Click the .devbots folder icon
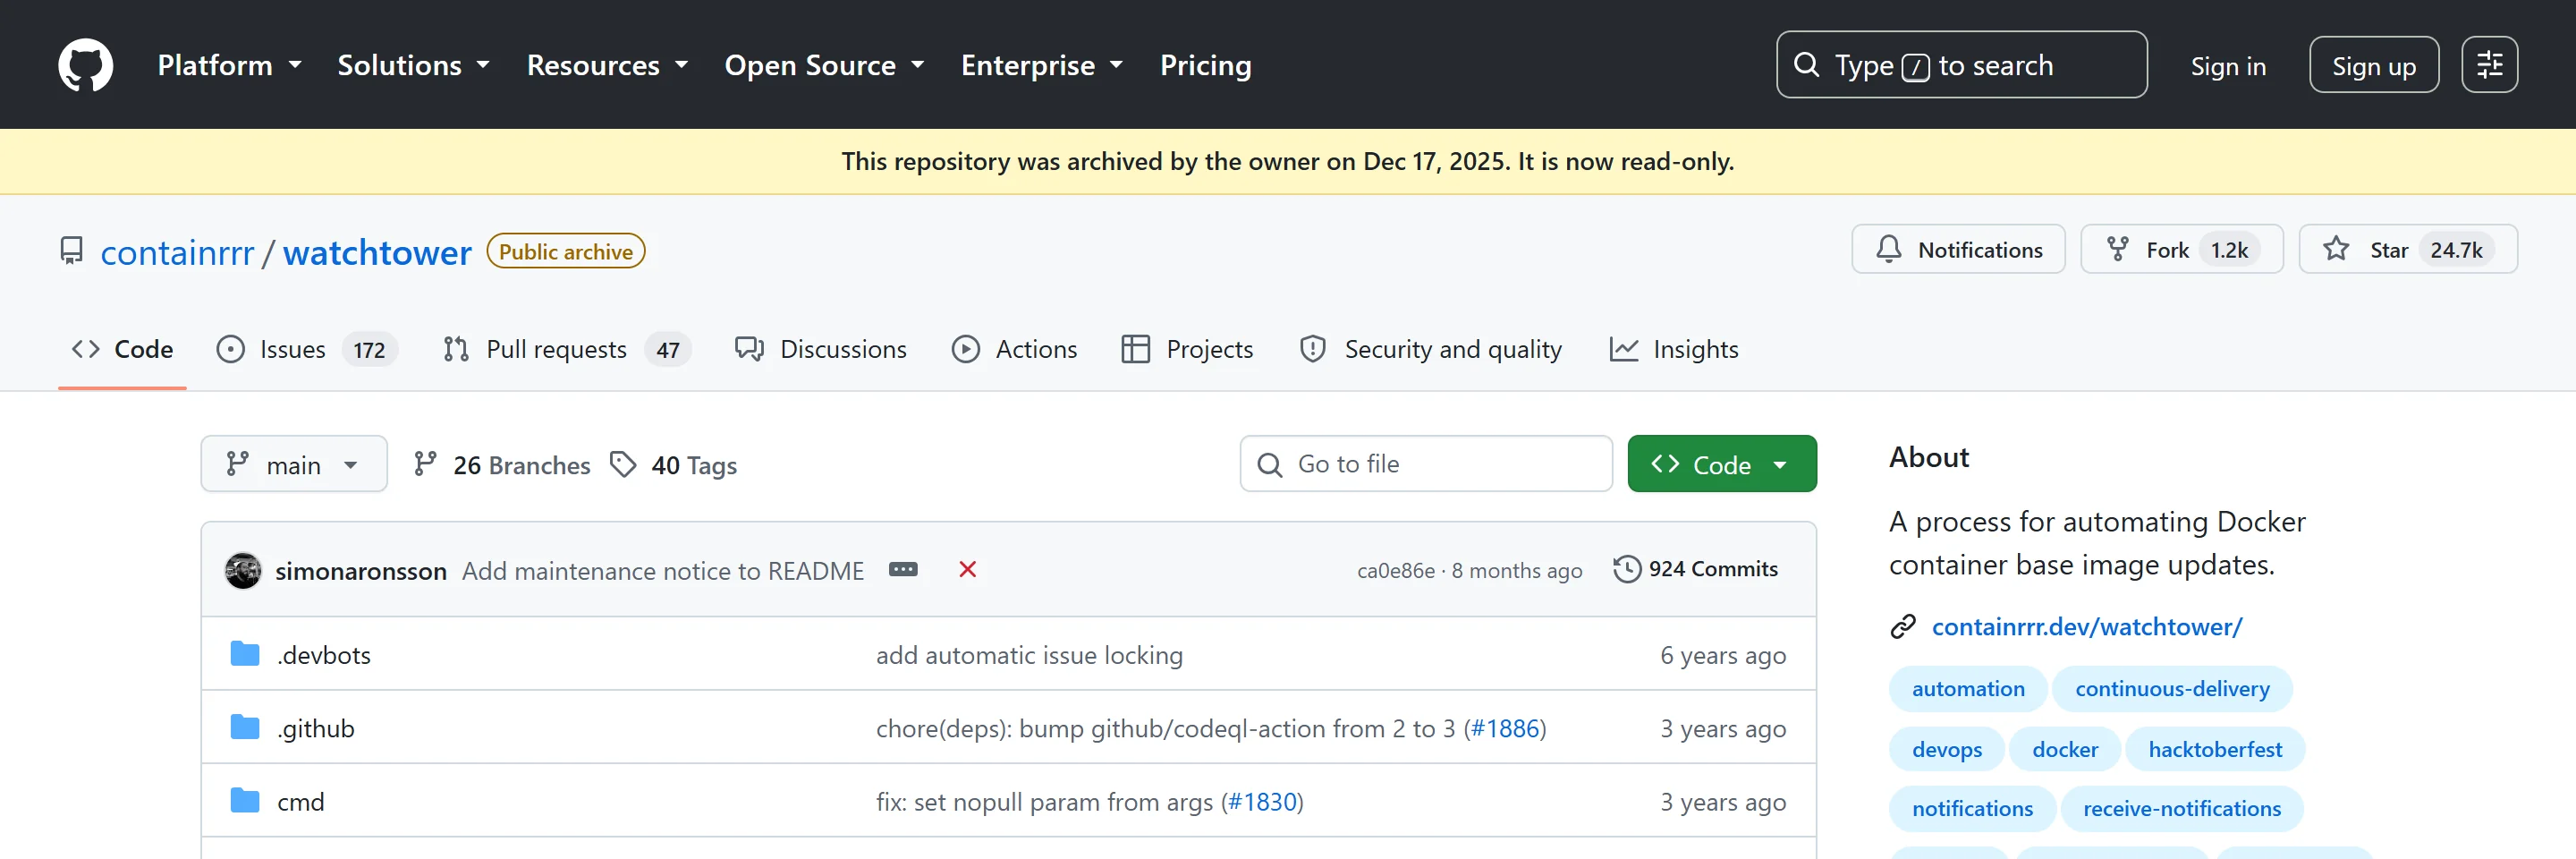The height and width of the screenshot is (859, 2576). pos(245,654)
